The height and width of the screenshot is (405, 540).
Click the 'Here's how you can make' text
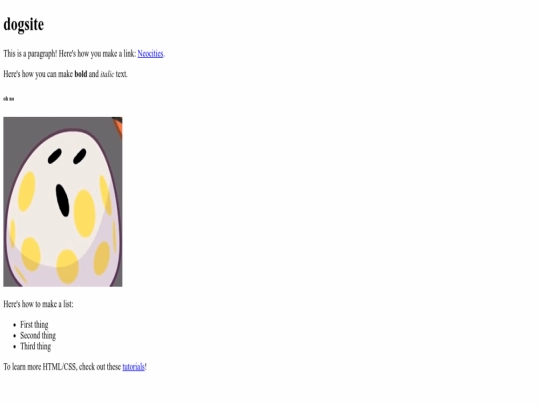pyautogui.click(x=38, y=74)
